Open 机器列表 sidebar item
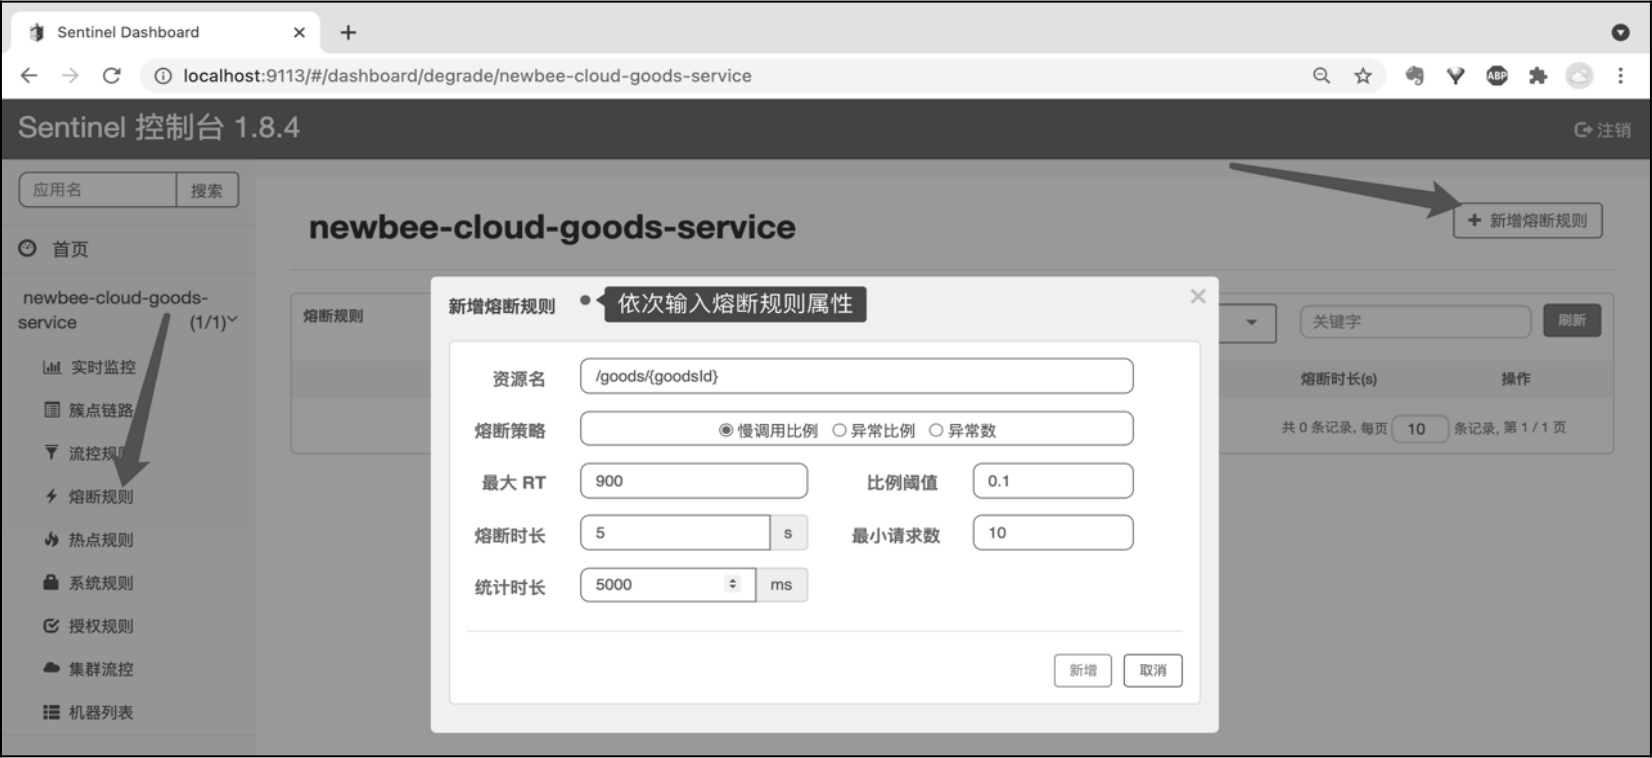Image resolution: width=1652 pixels, height=758 pixels. click(x=89, y=712)
